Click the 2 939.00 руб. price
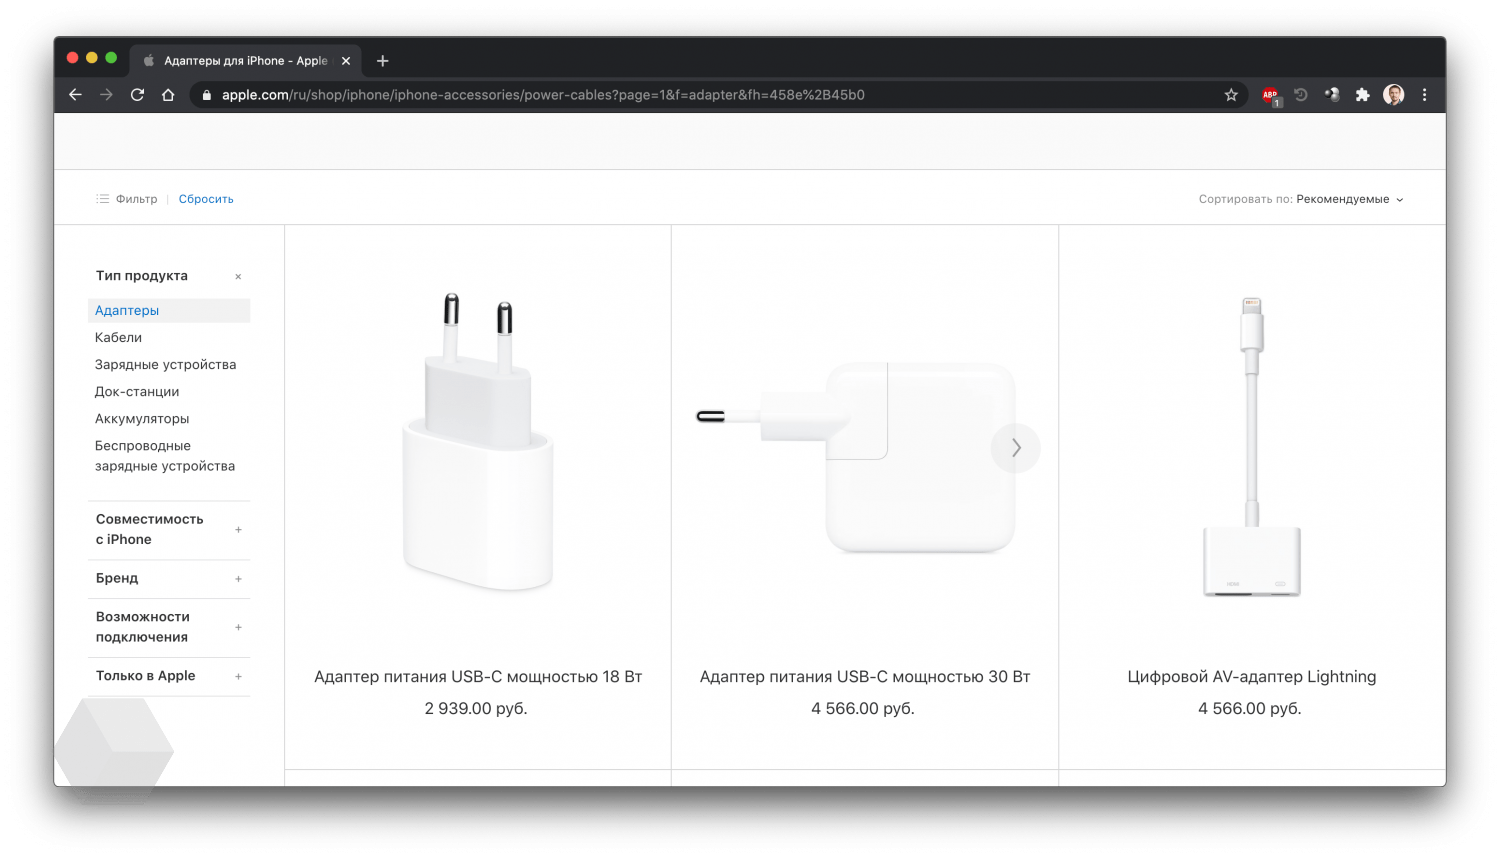1500x858 pixels. tap(476, 709)
